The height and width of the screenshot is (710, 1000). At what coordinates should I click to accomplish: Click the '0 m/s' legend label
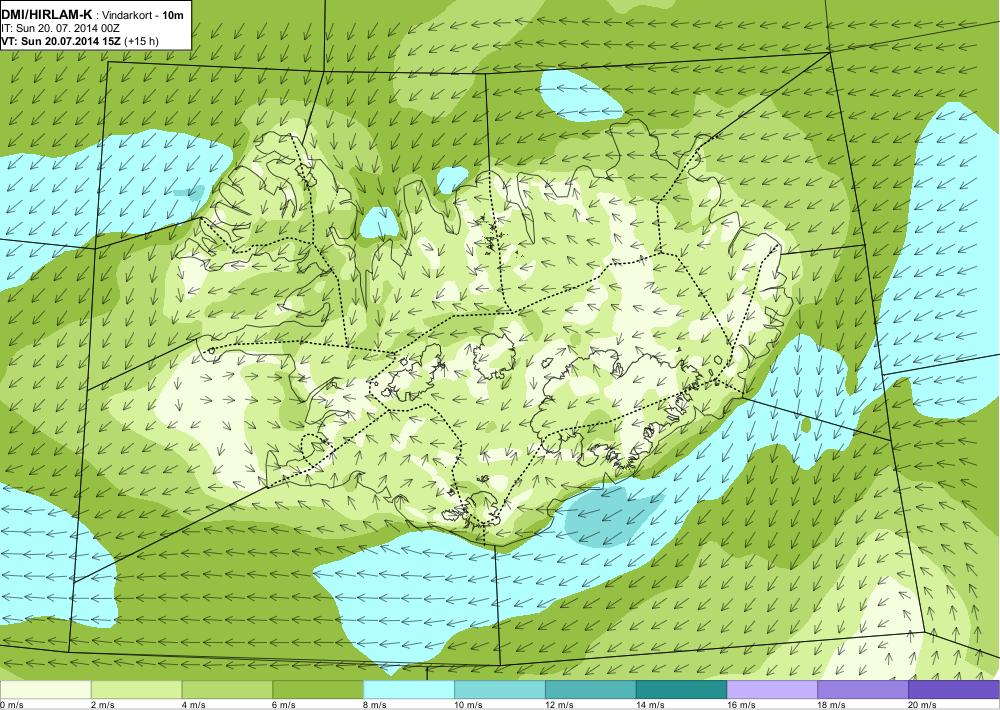click(12, 705)
